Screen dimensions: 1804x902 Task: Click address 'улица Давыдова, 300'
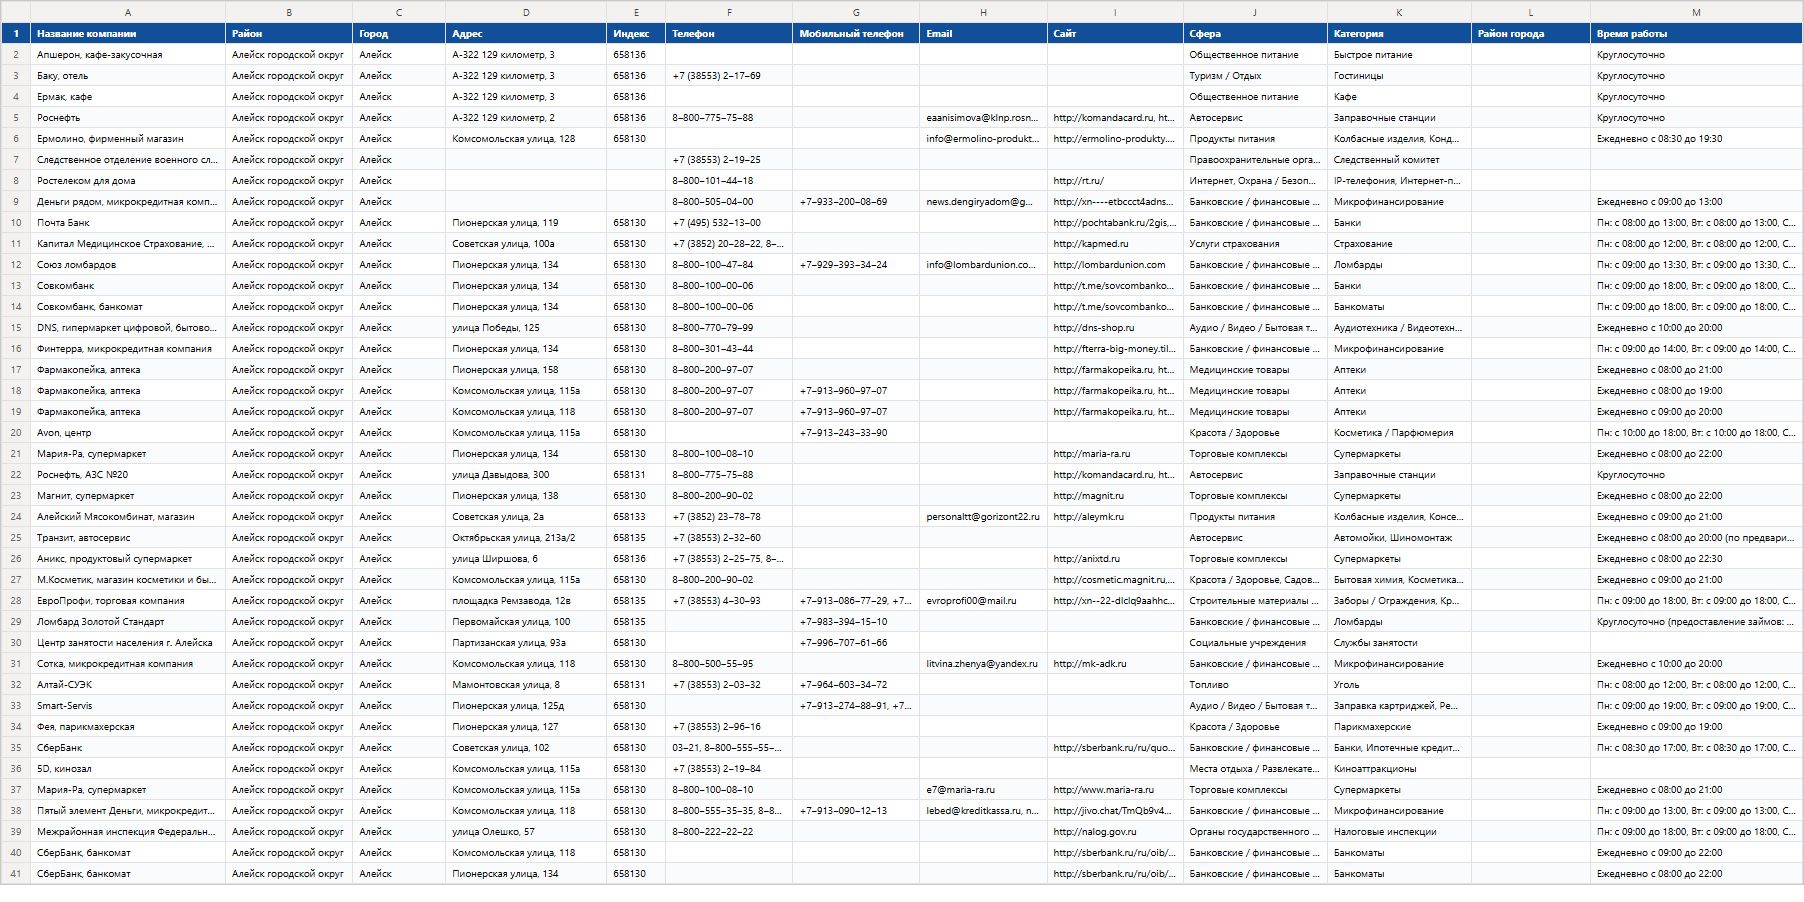coord(526,475)
